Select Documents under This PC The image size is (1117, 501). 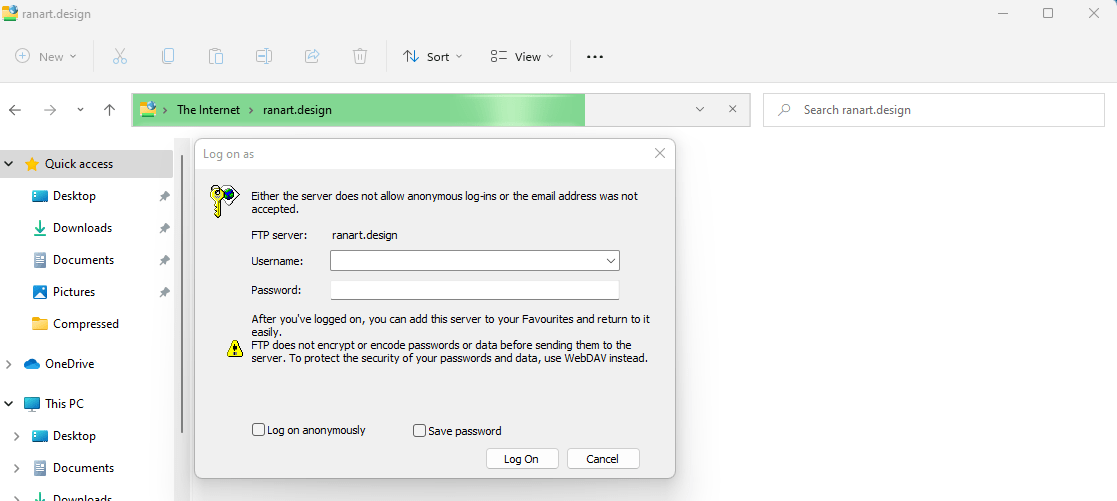pyautogui.click(x=83, y=468)
